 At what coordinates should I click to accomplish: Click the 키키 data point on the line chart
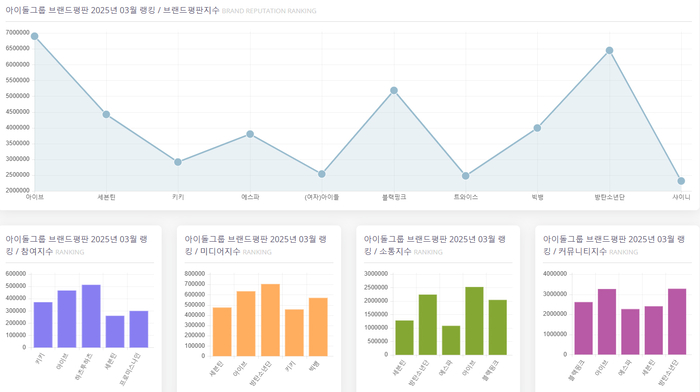(x=178, y=162)
